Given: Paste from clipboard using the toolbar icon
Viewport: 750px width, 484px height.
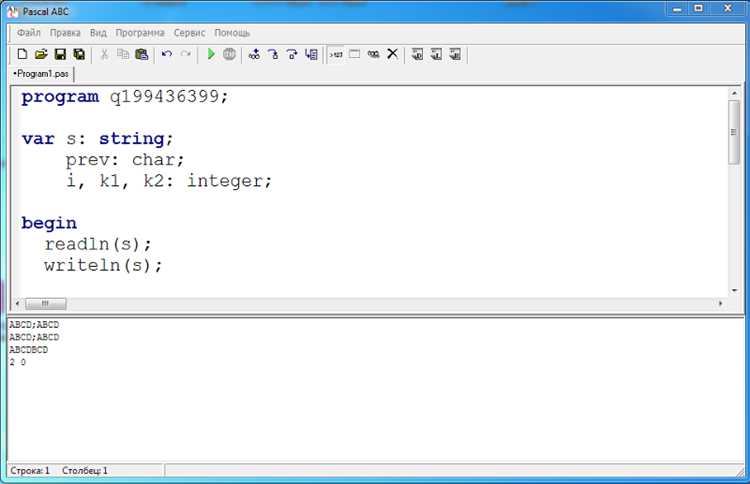Looking at the screenshot, I should (141, 54).
